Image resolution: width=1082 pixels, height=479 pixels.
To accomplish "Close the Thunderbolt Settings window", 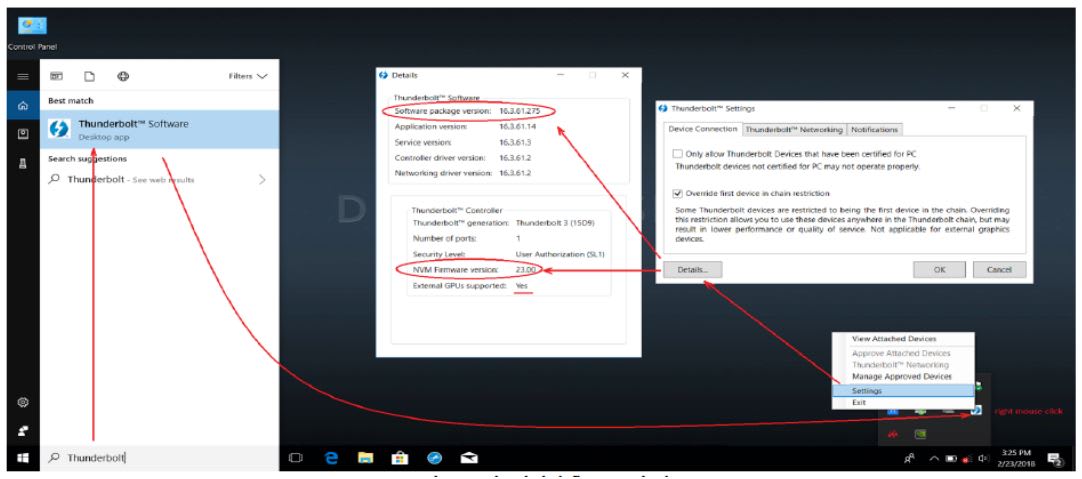I will [x=1016, y=108].
